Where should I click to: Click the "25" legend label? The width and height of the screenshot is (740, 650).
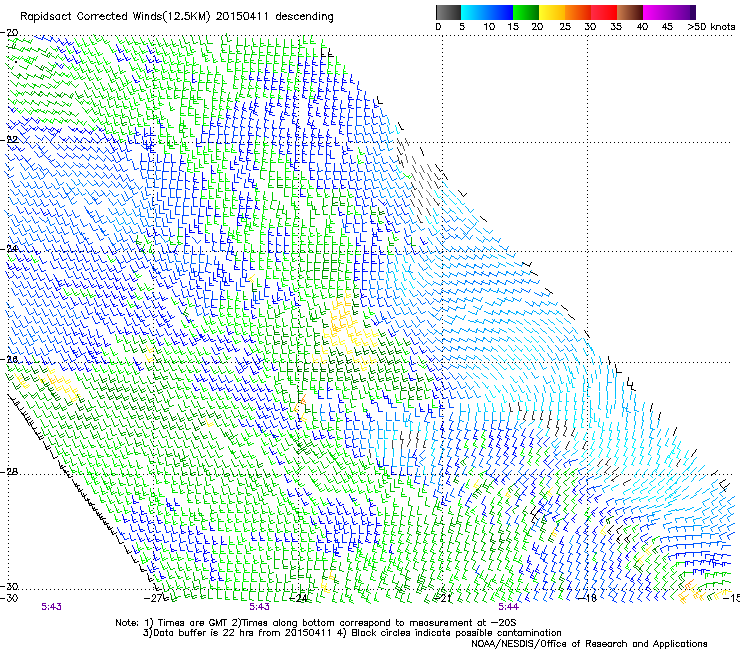click(565, 27)
